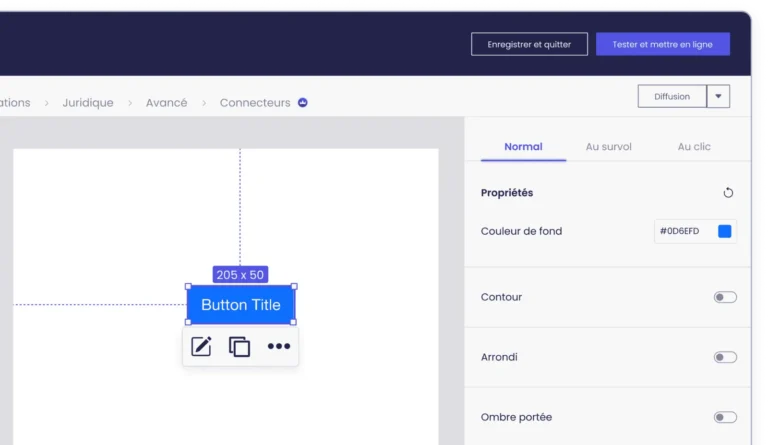Click the Couleur de fond label
768x445 pixels.
[521, 231]
